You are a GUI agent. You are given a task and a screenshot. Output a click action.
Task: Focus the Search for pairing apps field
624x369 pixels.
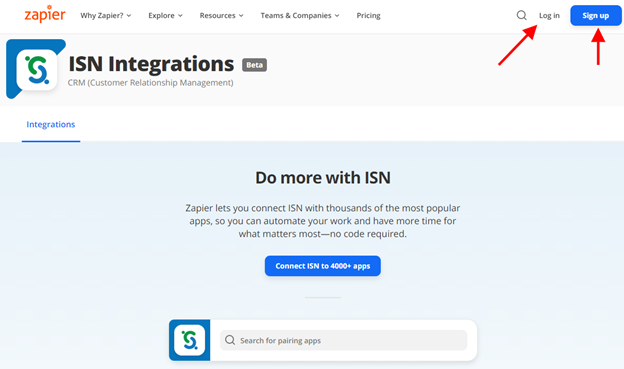coord(343,340)
